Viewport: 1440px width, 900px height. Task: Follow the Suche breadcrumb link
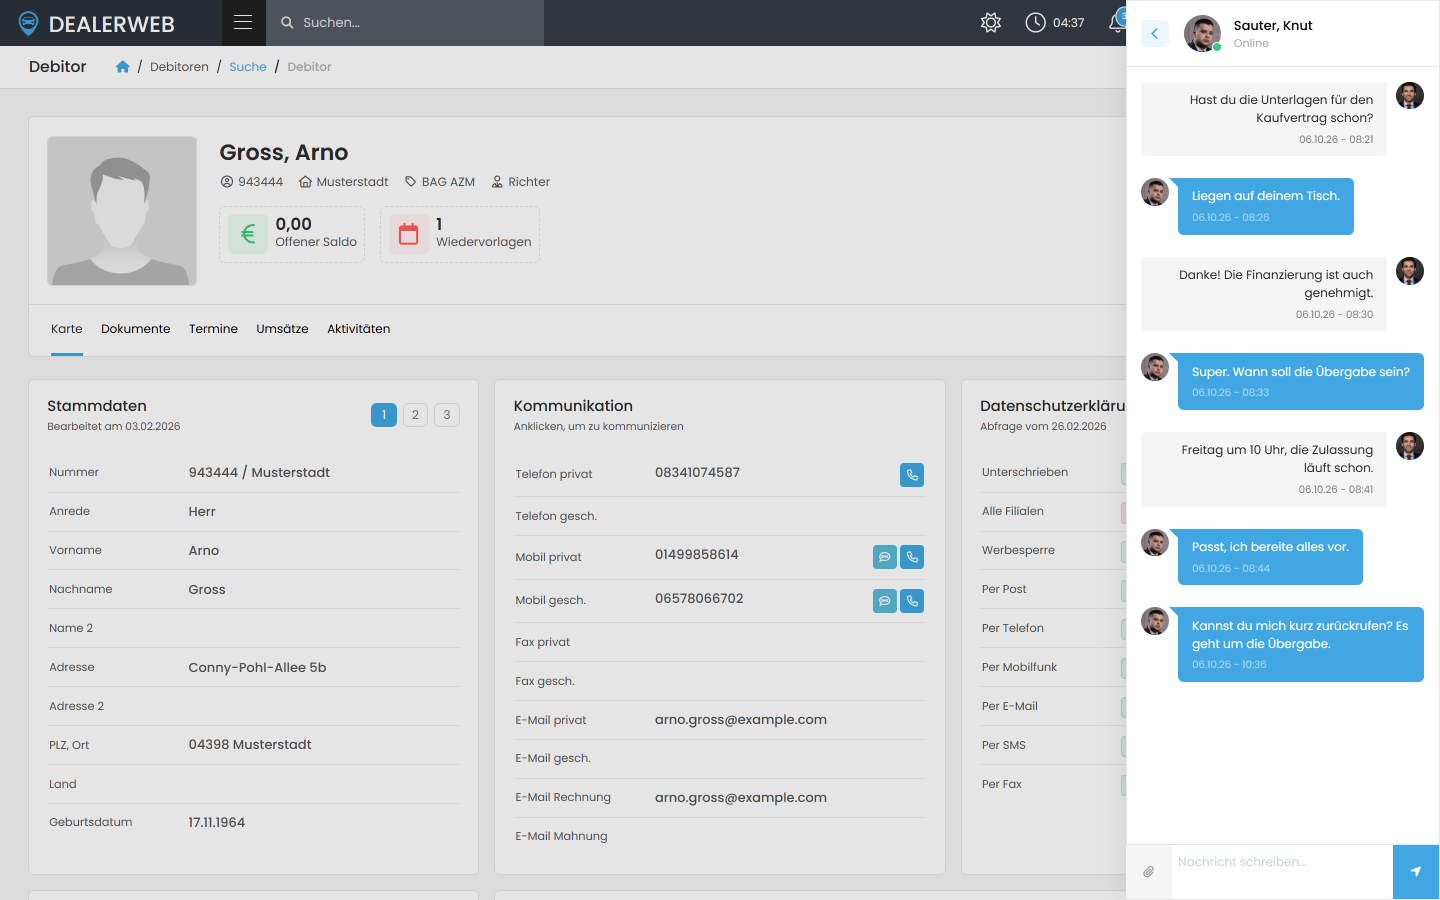pos(248,67)
